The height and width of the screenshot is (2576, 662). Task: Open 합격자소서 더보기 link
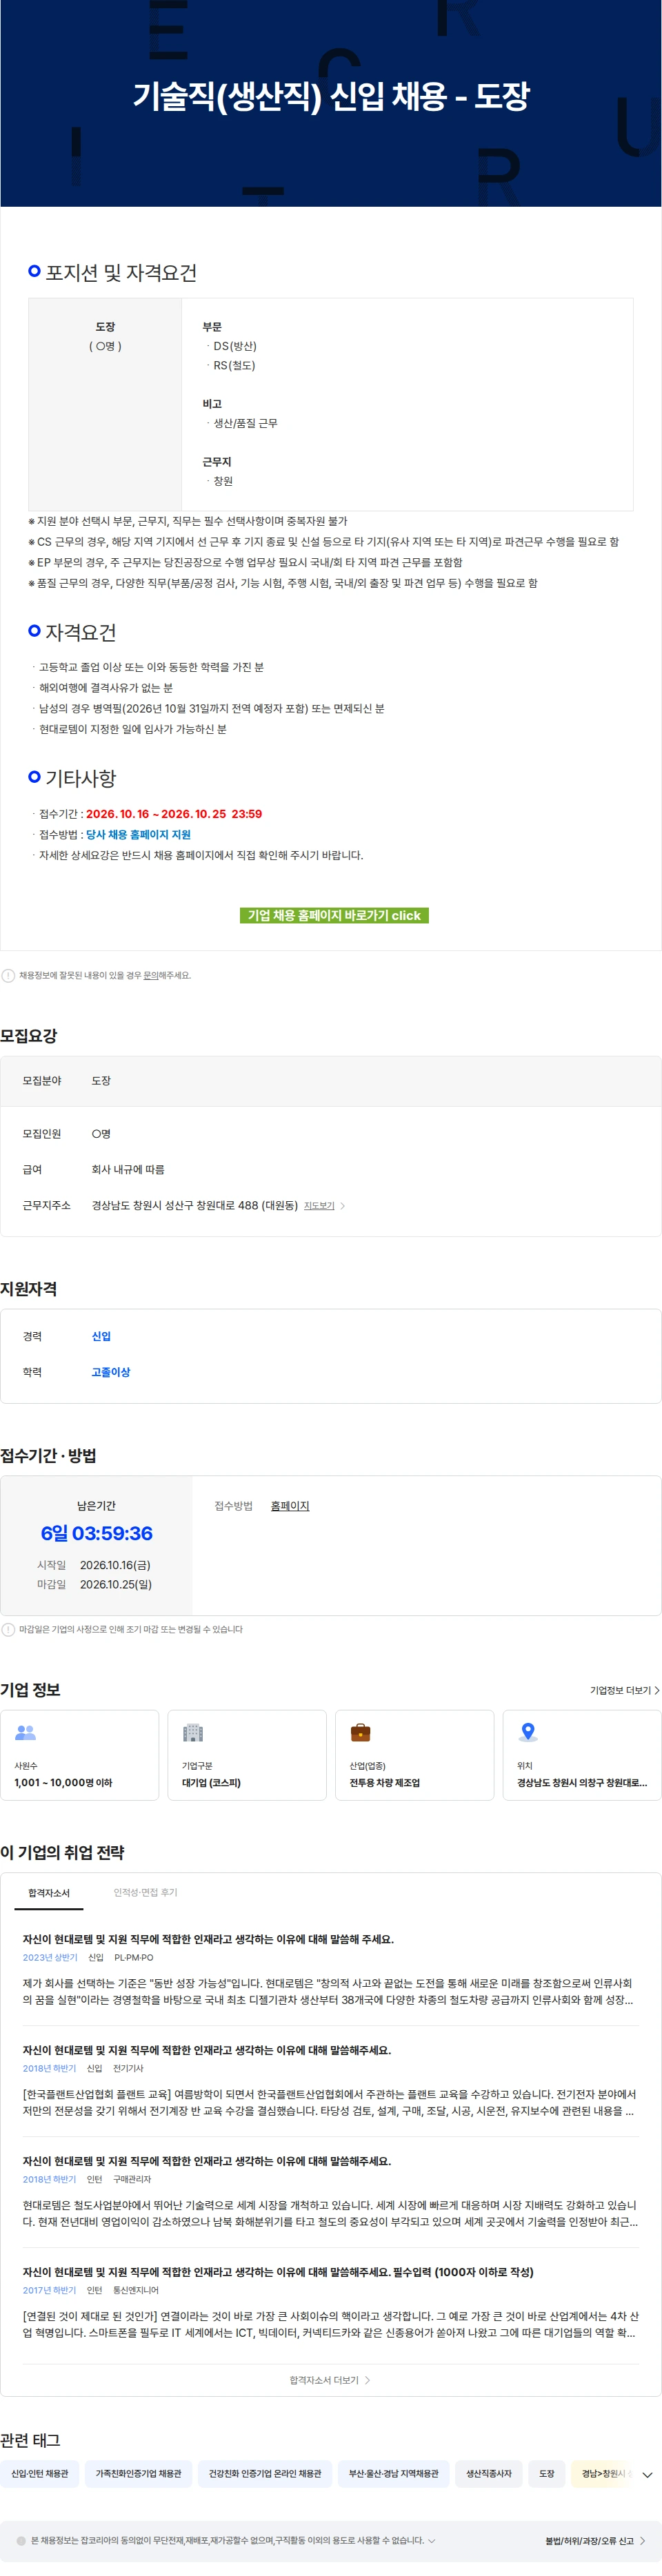coord(330,2380)
